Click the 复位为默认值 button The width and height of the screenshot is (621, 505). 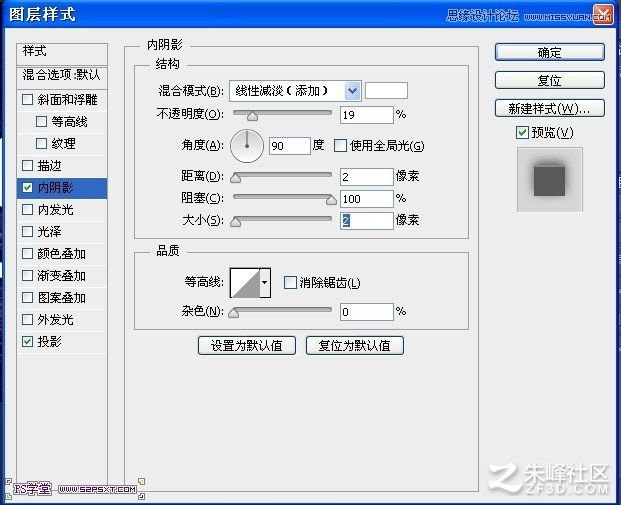click(355, 345)
